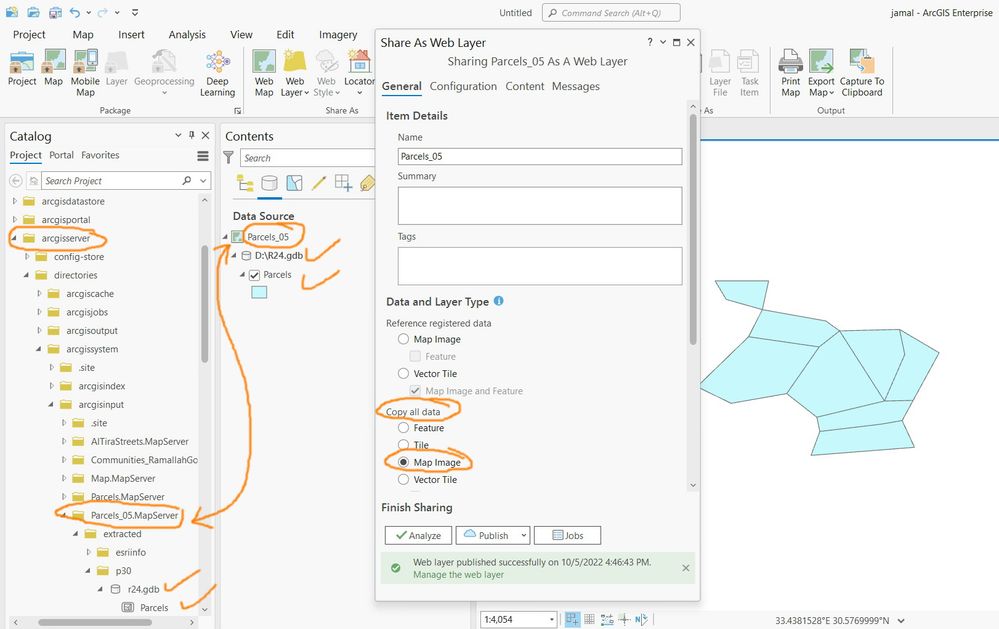999x629 pixels.
Task: Click the Analyze button
Action: pos(418,535)
